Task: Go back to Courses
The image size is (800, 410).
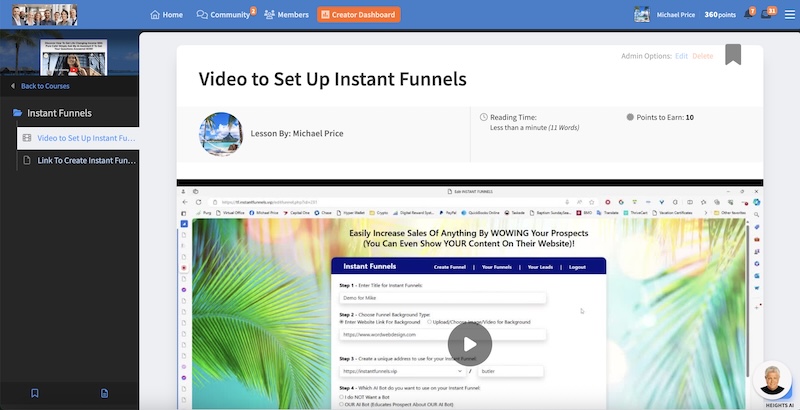Action: click(40, 86)
